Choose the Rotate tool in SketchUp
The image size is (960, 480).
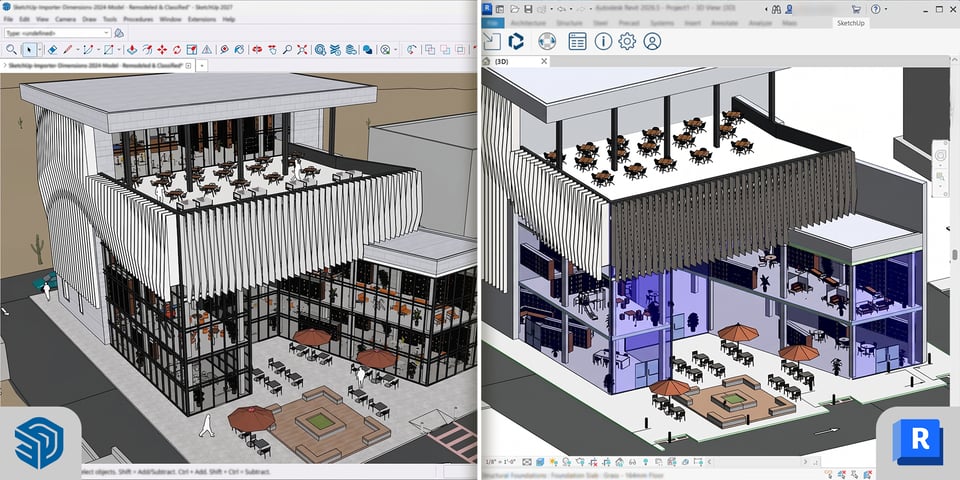[x=177, y=50]
